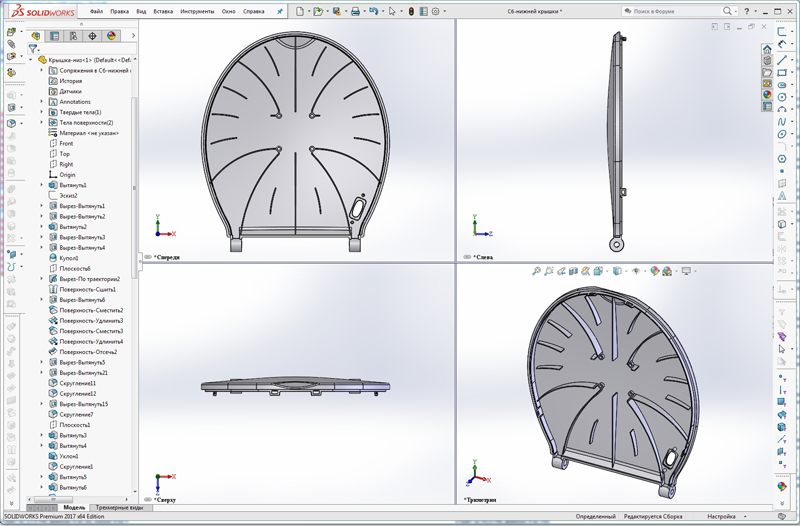Open the Design Library task pane tab
The height and width of the screenshot is (526, 800).
tap(767, 61)
